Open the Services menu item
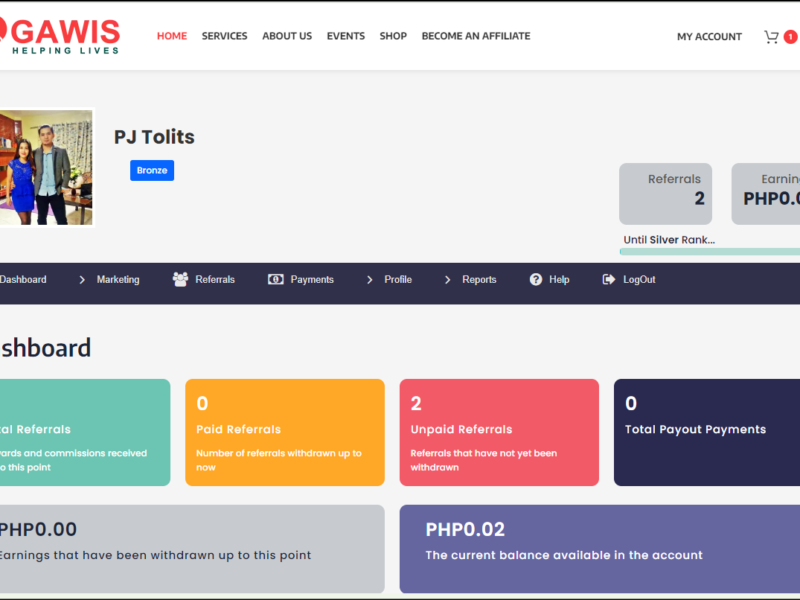The height and width of the screenshot is (600, 800). (224, 36)
